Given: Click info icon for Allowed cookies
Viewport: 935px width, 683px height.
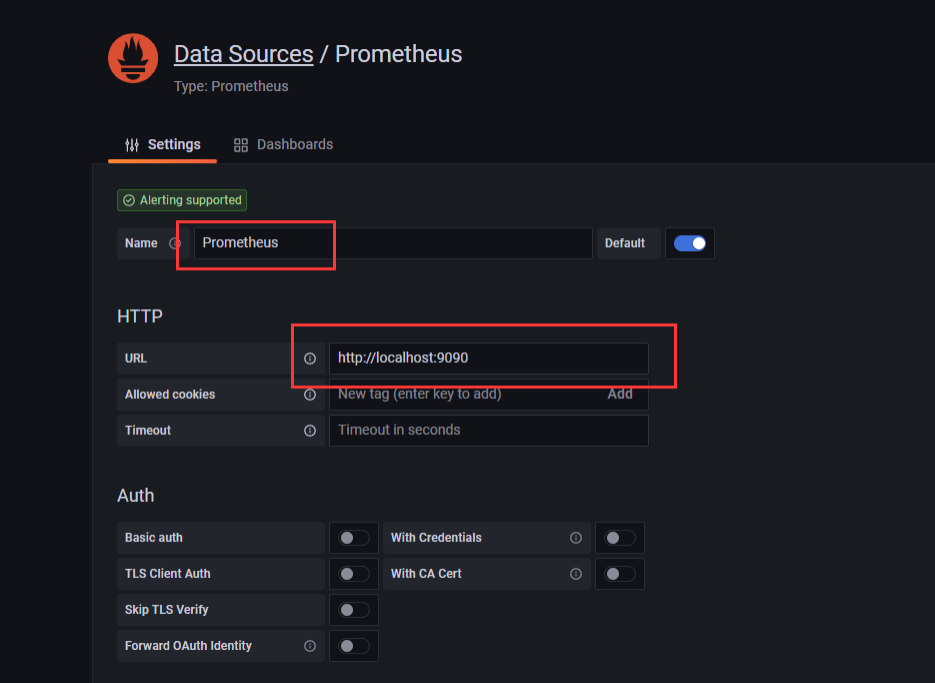Looking at the screenshot, I should pos(310,394).
